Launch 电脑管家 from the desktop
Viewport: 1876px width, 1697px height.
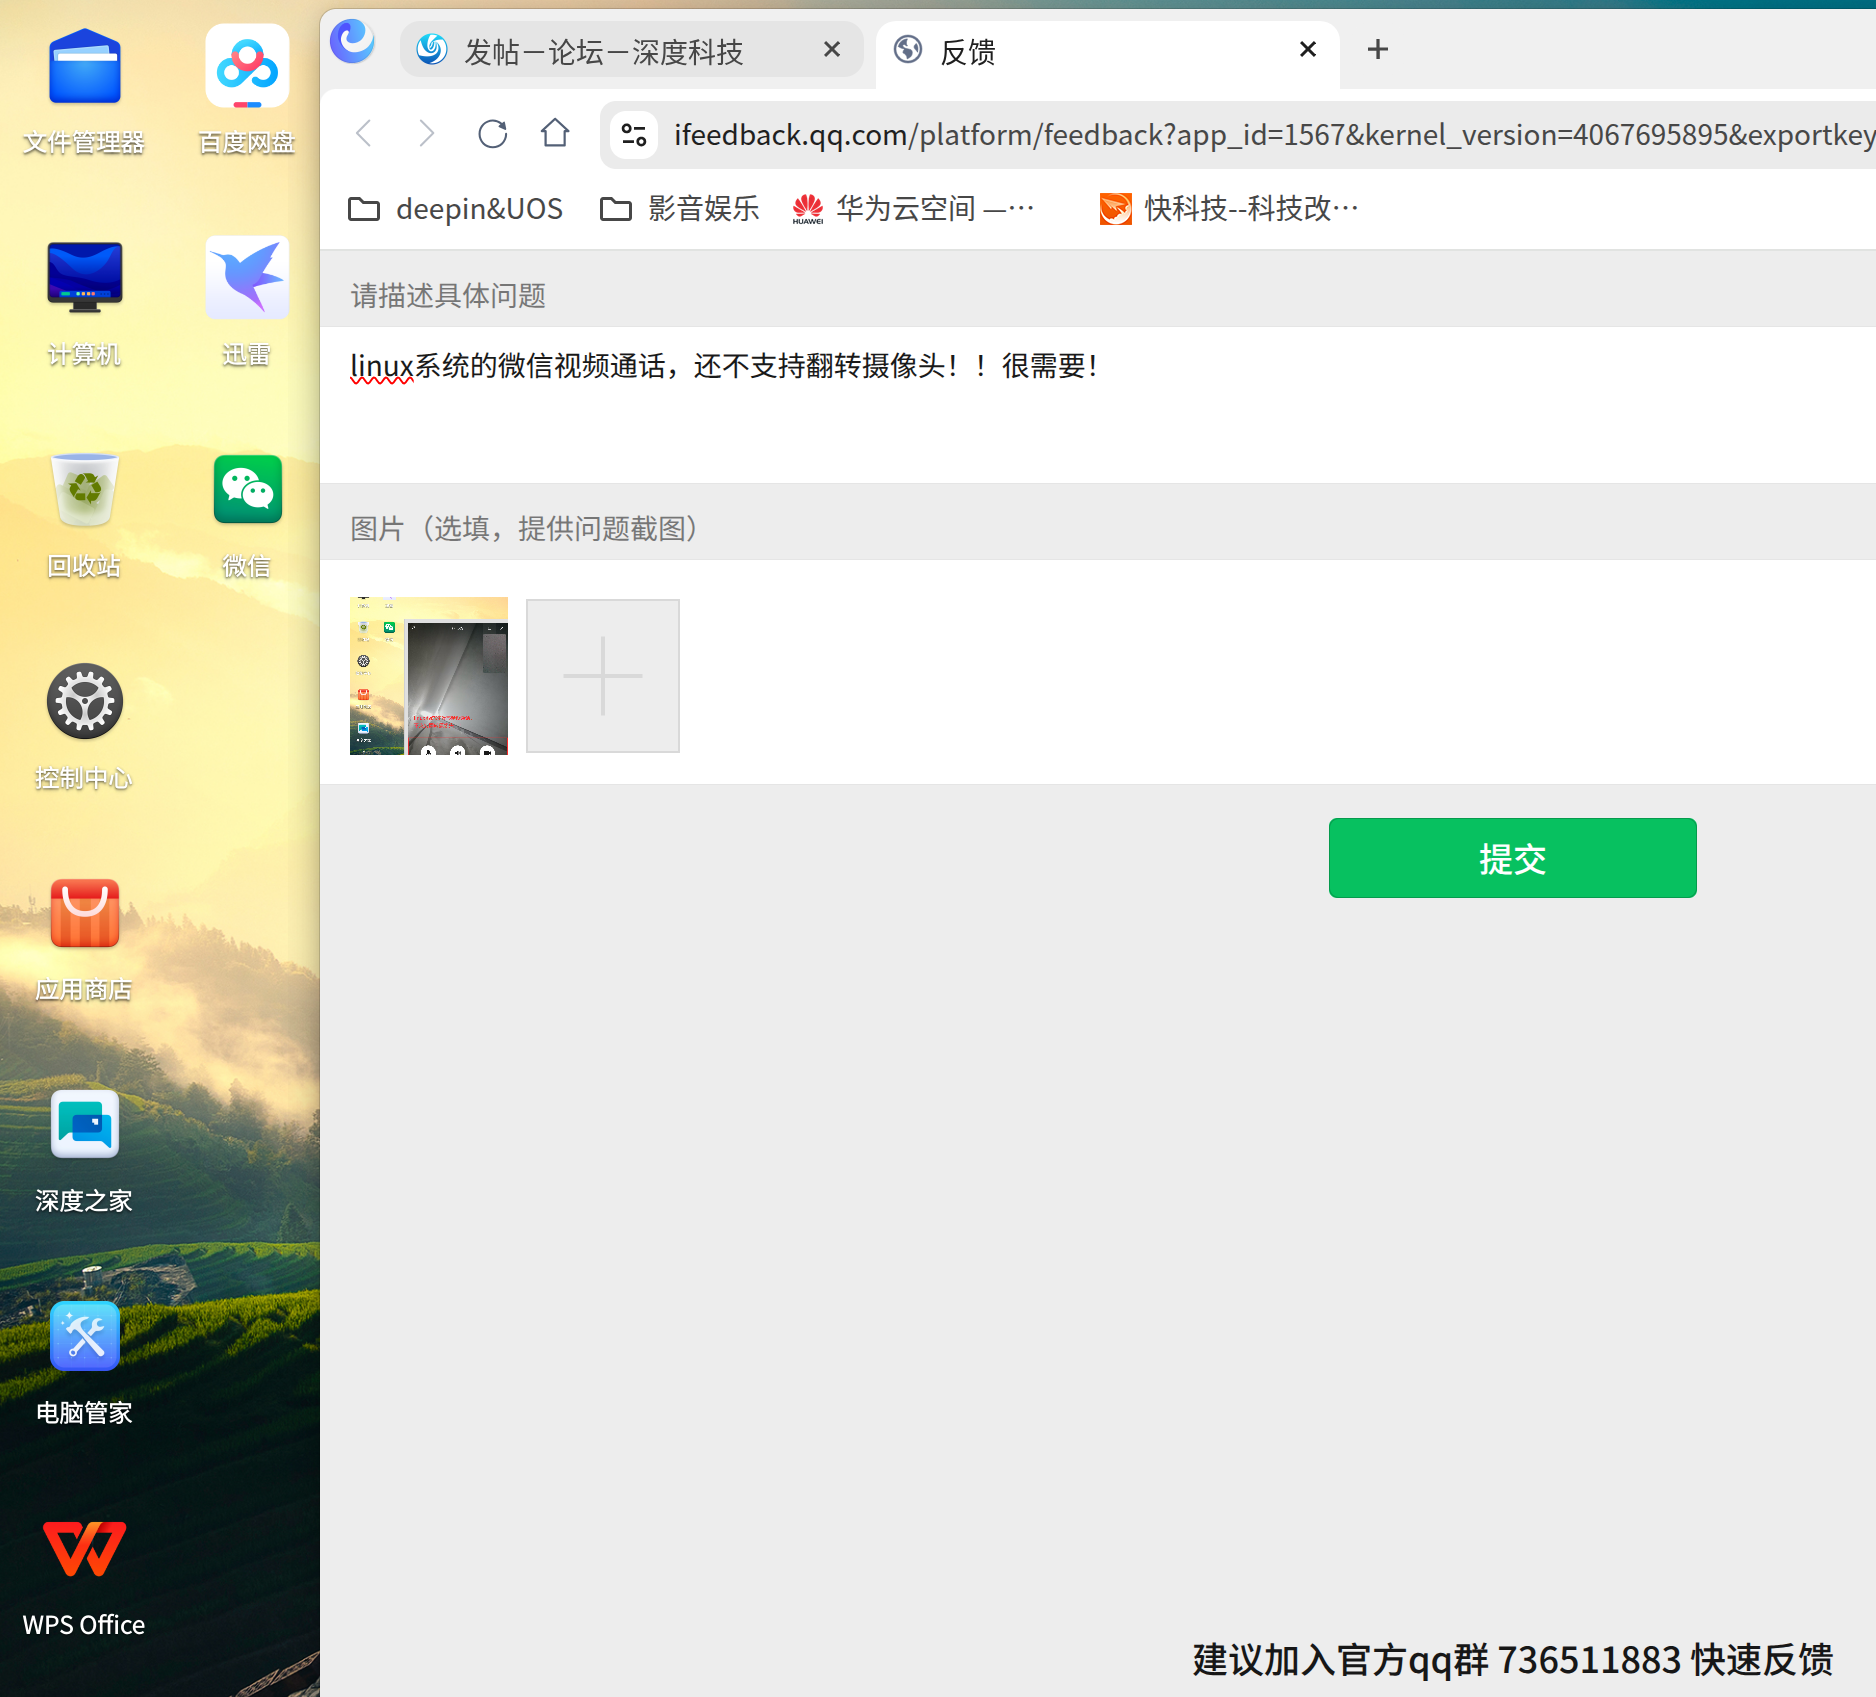pos(84,1362)
